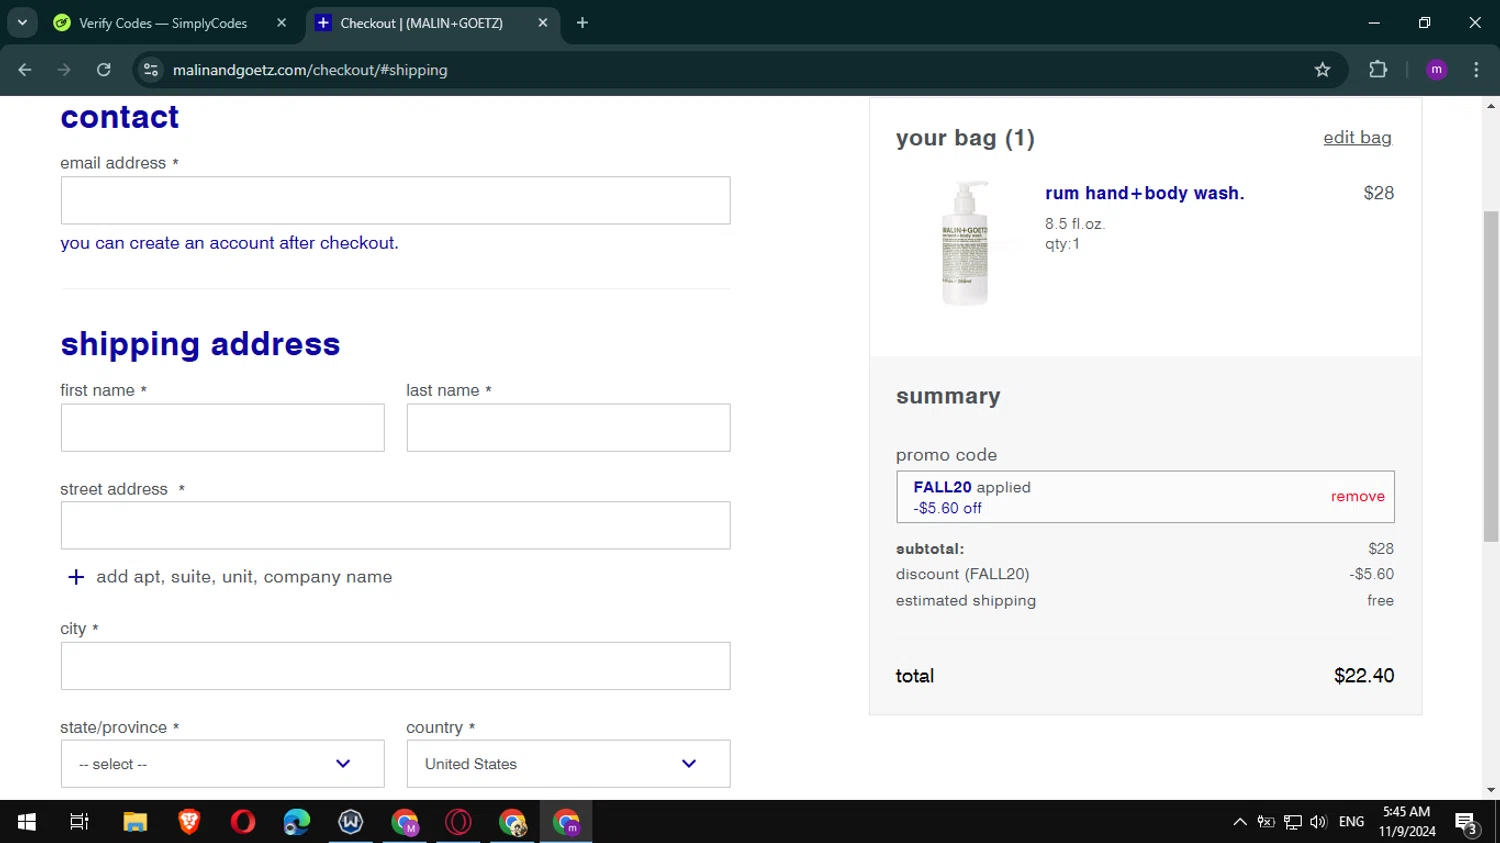Open the first Opera icon in taskbar
The height and width of the screenshot is (843, 1500).
(x=243, y=822)
